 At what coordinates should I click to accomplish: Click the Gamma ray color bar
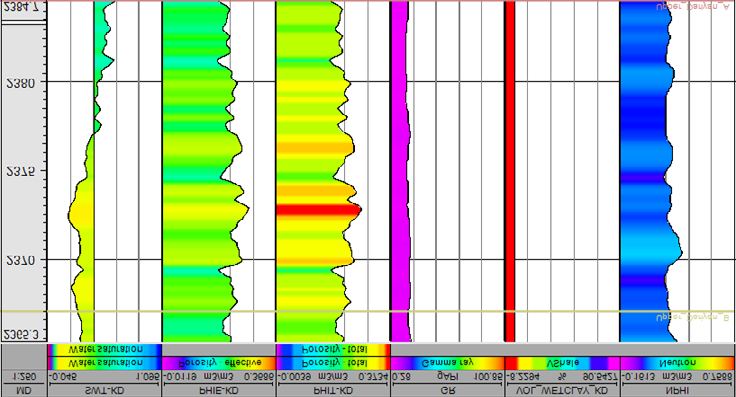(x=447, y=363)
